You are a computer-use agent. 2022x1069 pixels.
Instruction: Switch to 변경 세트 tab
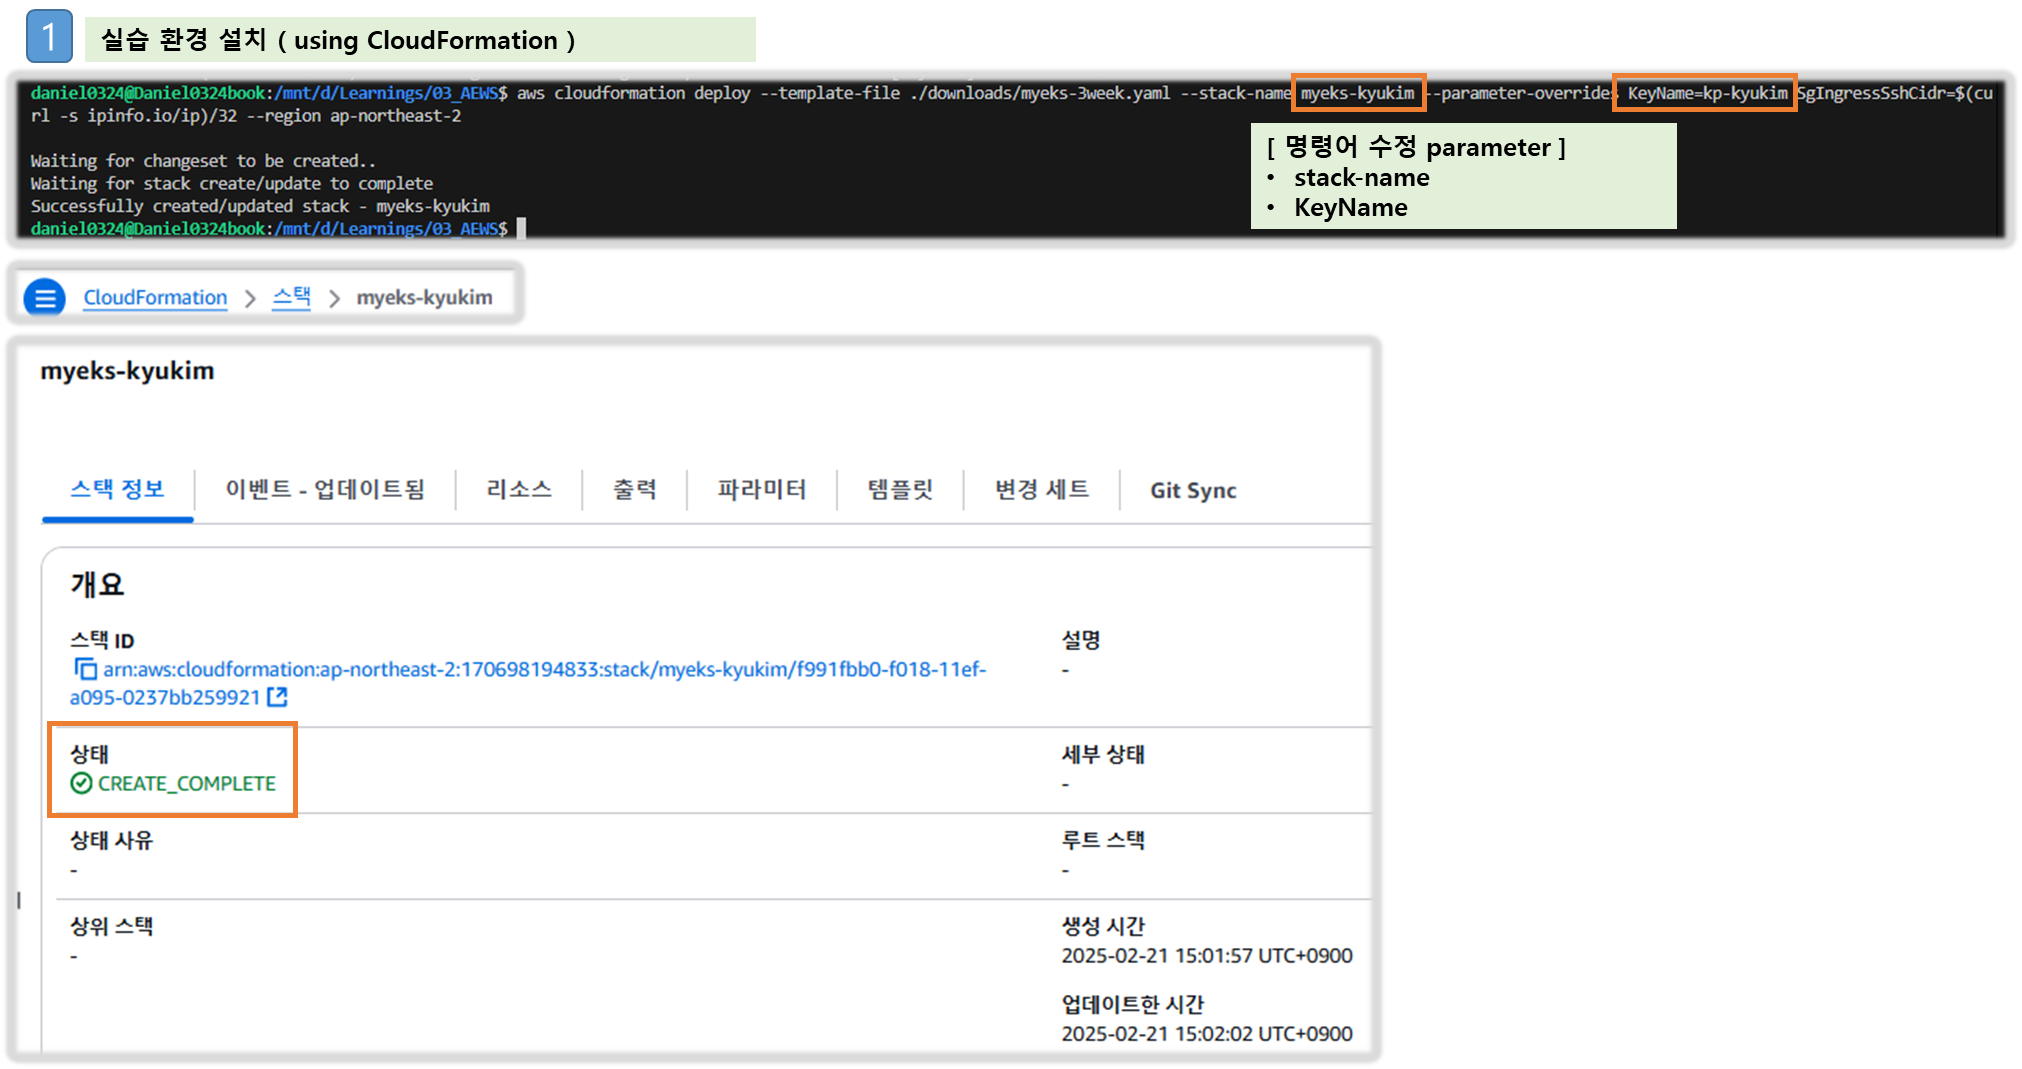[x=1042, y=490]
